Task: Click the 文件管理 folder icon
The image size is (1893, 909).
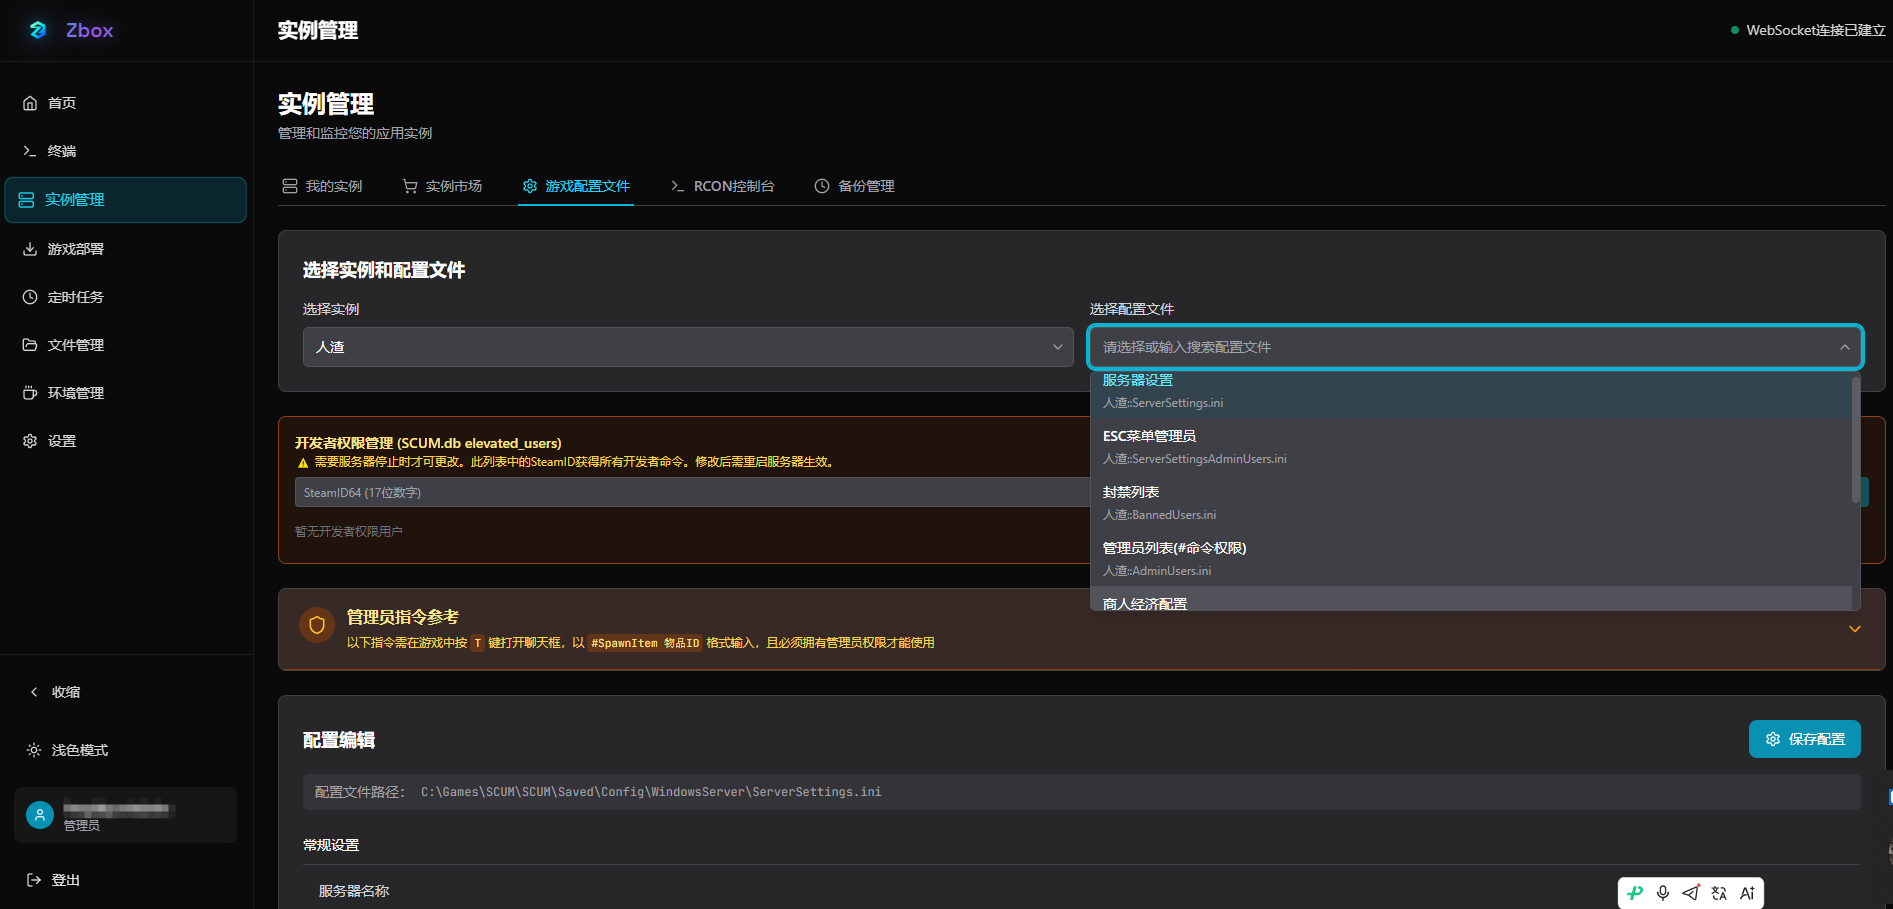Action: click(x=30, y=345)
